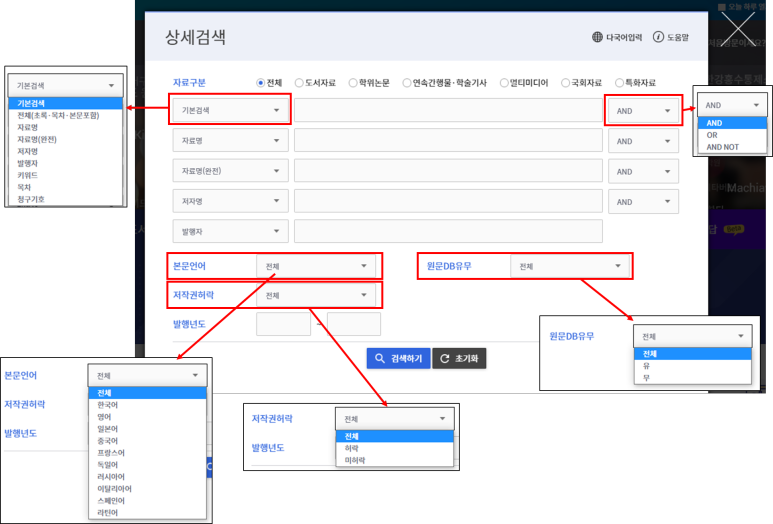
Task: Select the 전체 material type radio button
Action: (x=260, y=83)
